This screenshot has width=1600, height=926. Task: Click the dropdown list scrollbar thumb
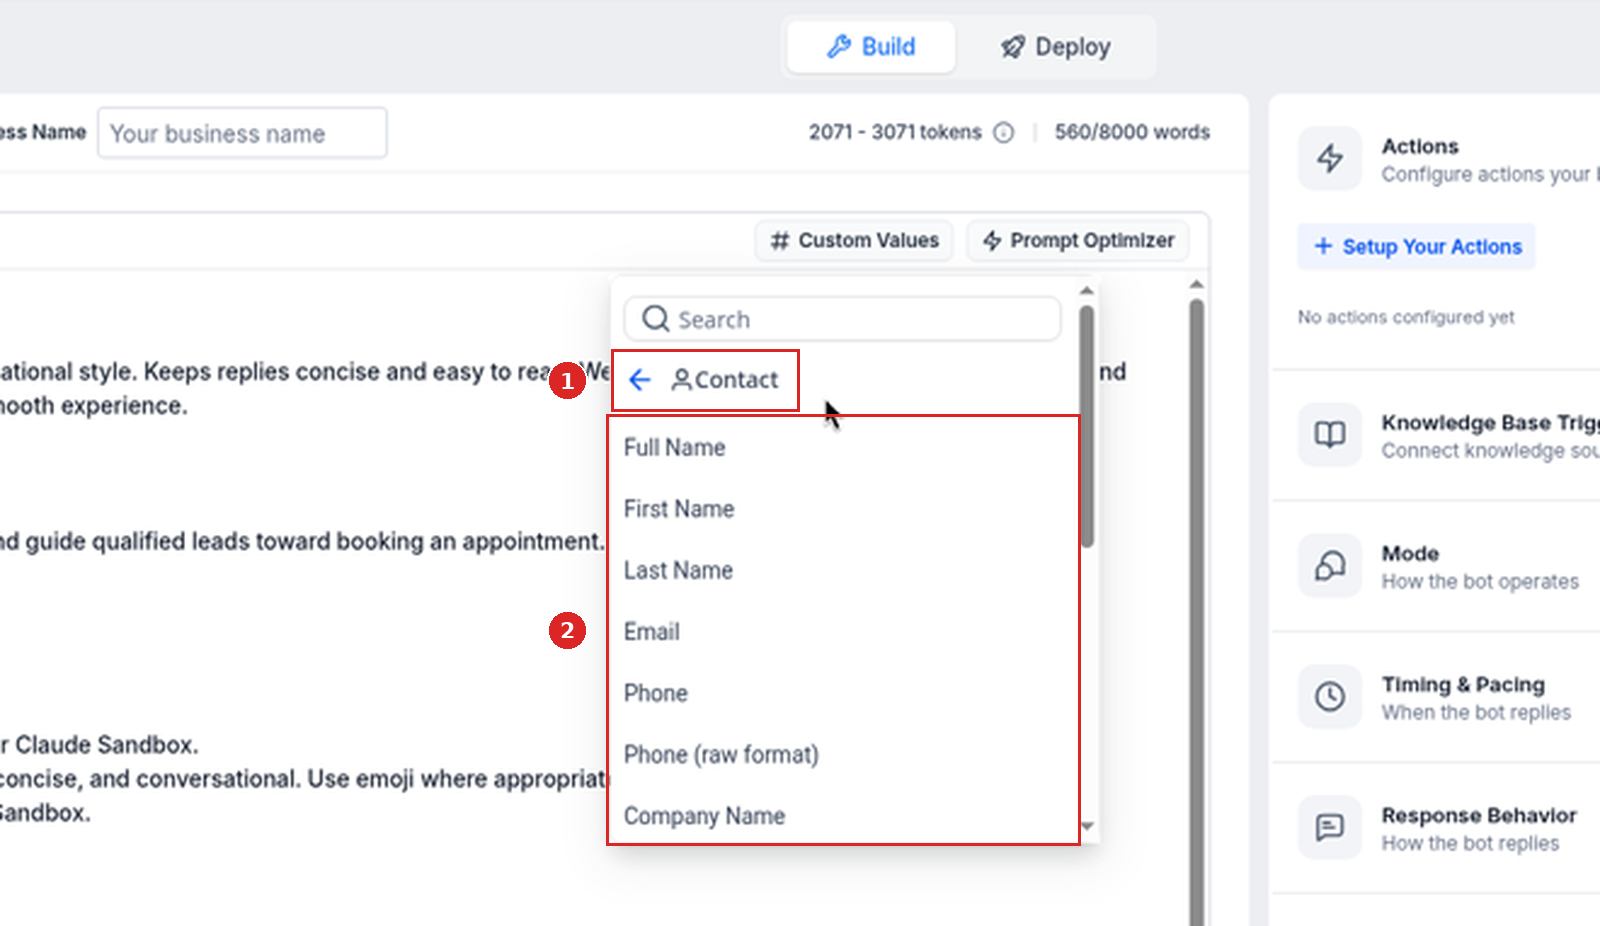coord(1087,426)
